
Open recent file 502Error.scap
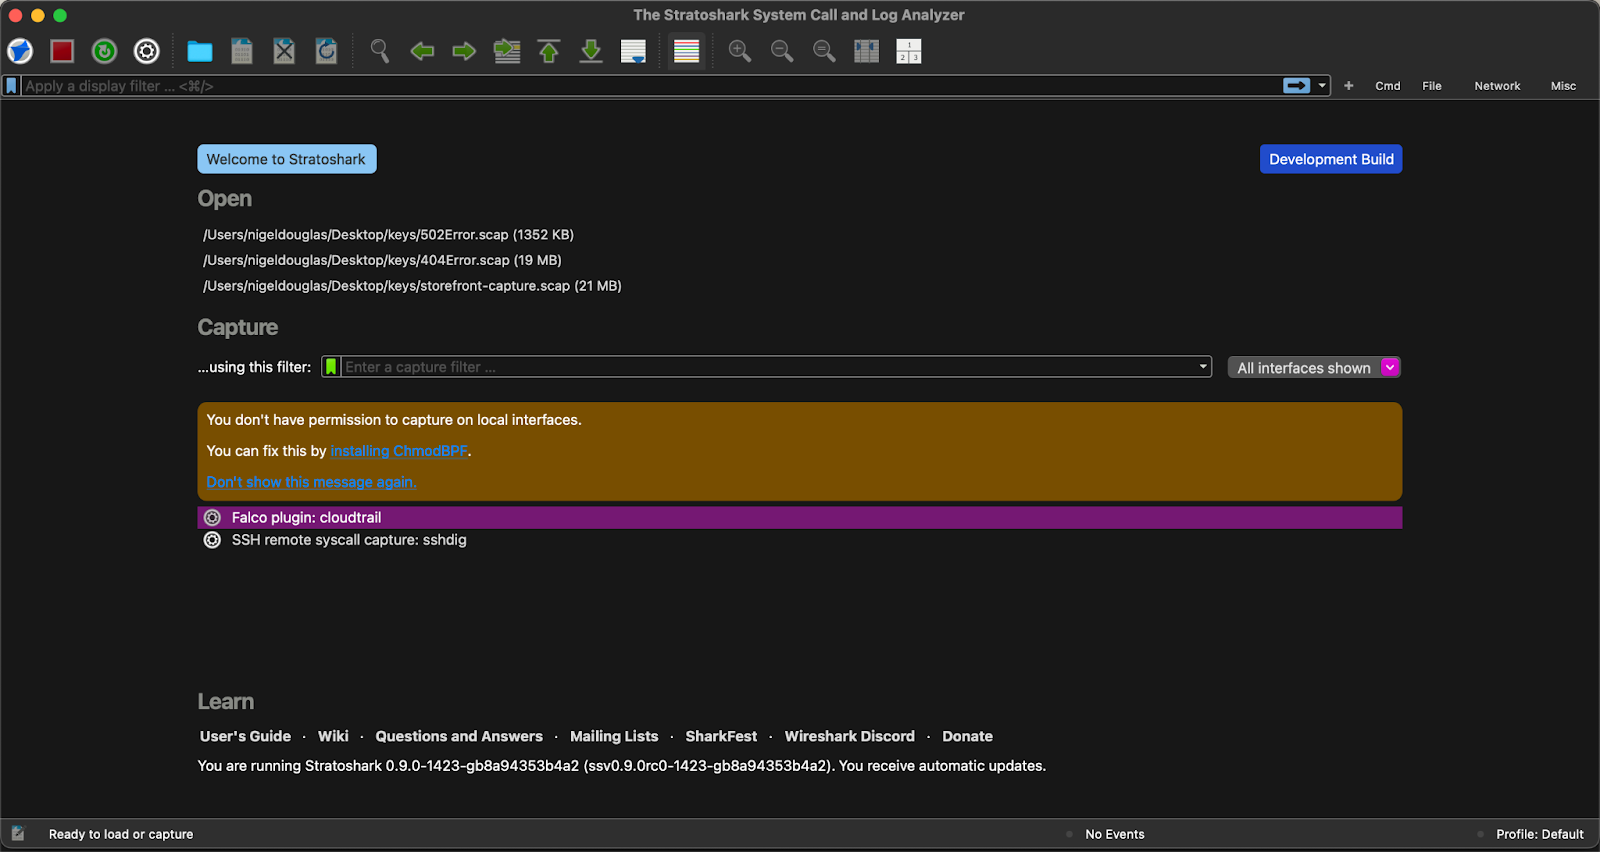click(388, 235)
